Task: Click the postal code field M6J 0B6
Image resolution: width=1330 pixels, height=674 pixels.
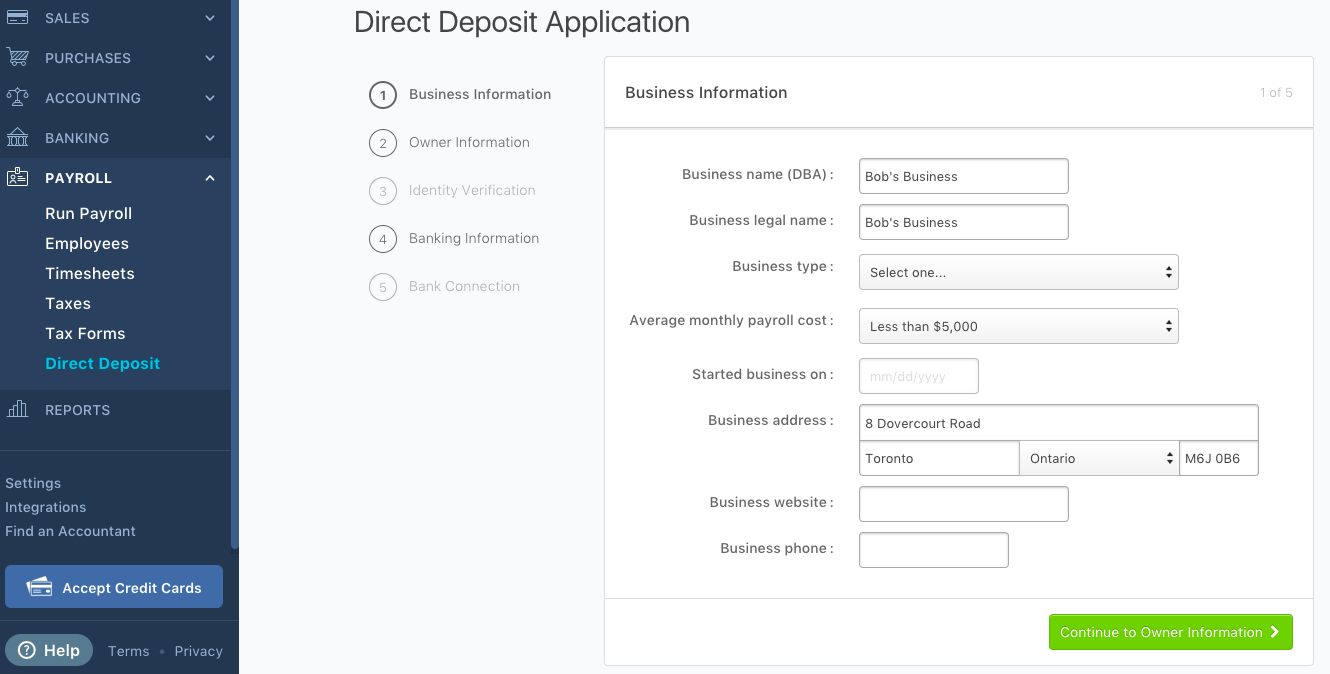Action: [x=1219, y=458]
